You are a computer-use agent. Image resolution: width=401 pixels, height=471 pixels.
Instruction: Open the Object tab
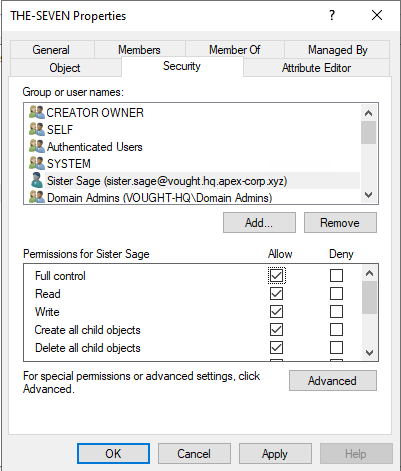[x=65, y=68]
